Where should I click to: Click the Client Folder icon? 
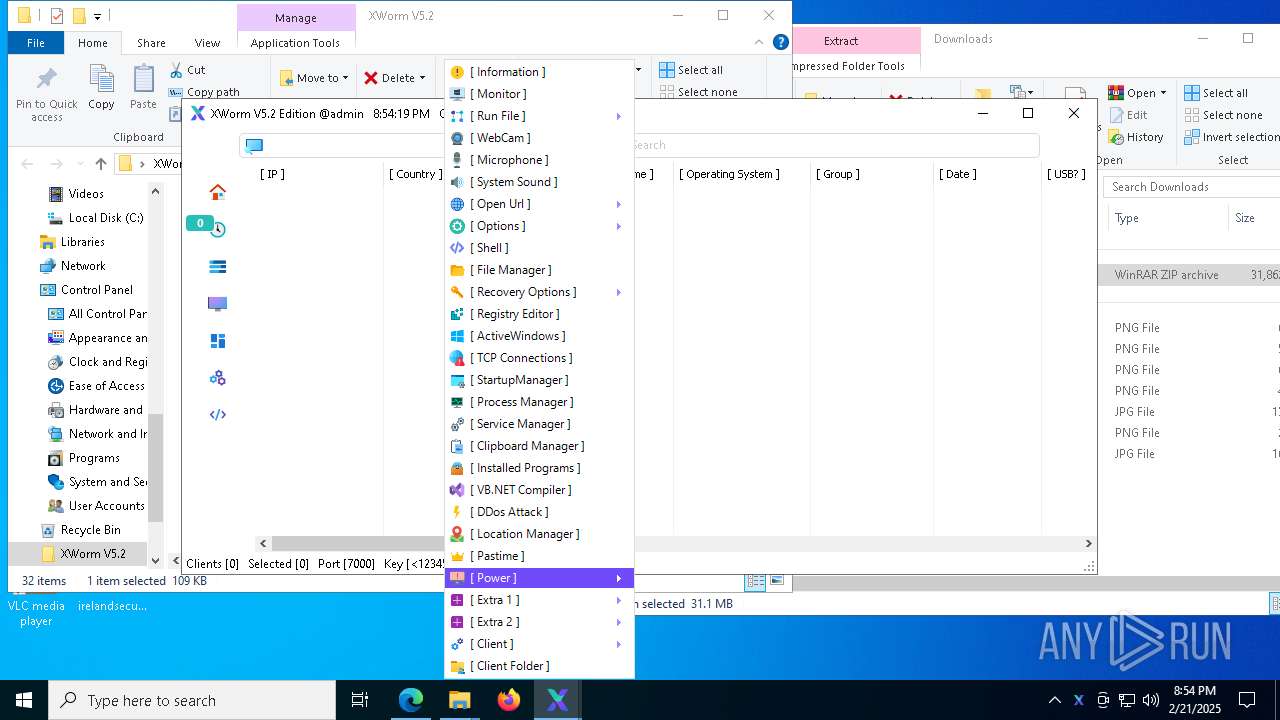pos(457,666)
